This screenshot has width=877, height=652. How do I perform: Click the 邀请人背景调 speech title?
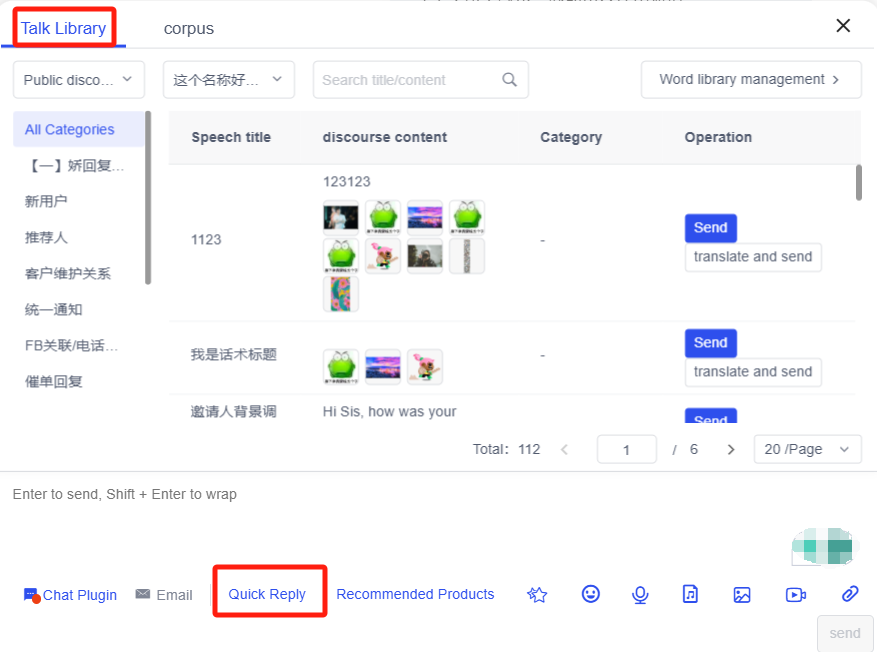(x=233, y=412)
